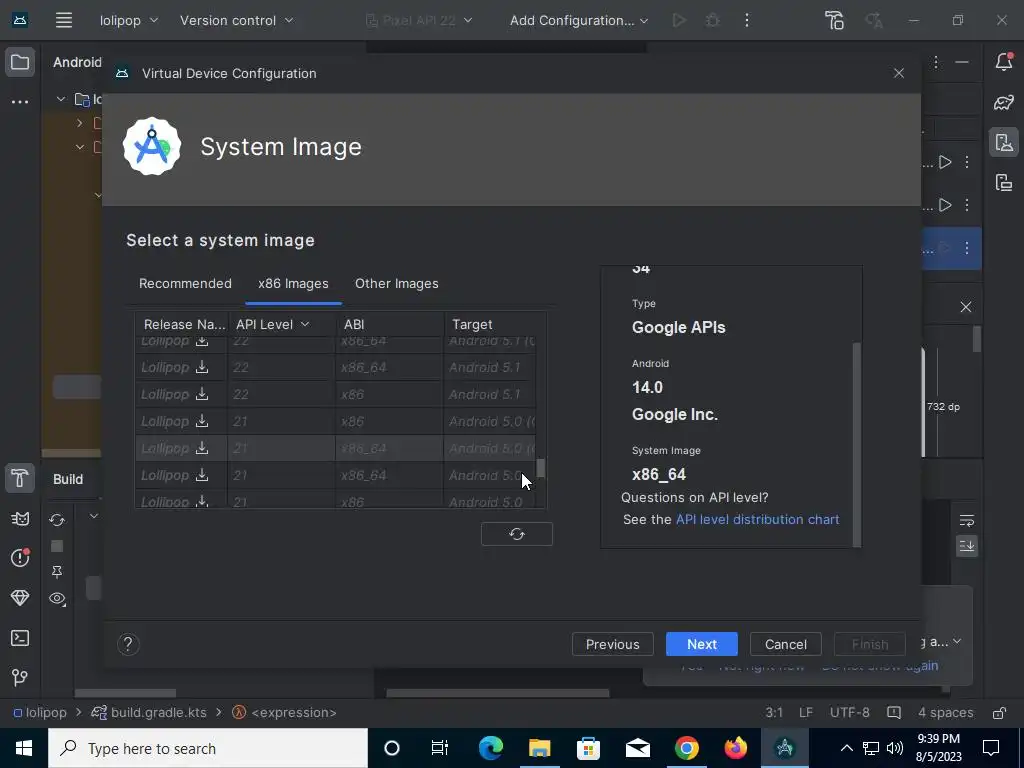Open the API level distribution chart link

coord(757,520)
